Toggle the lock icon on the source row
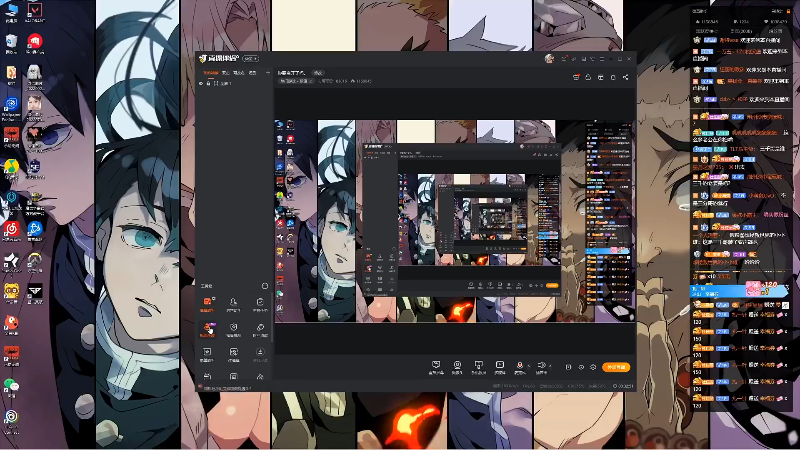This screenshot has height=450, width=800. [208, 83]
